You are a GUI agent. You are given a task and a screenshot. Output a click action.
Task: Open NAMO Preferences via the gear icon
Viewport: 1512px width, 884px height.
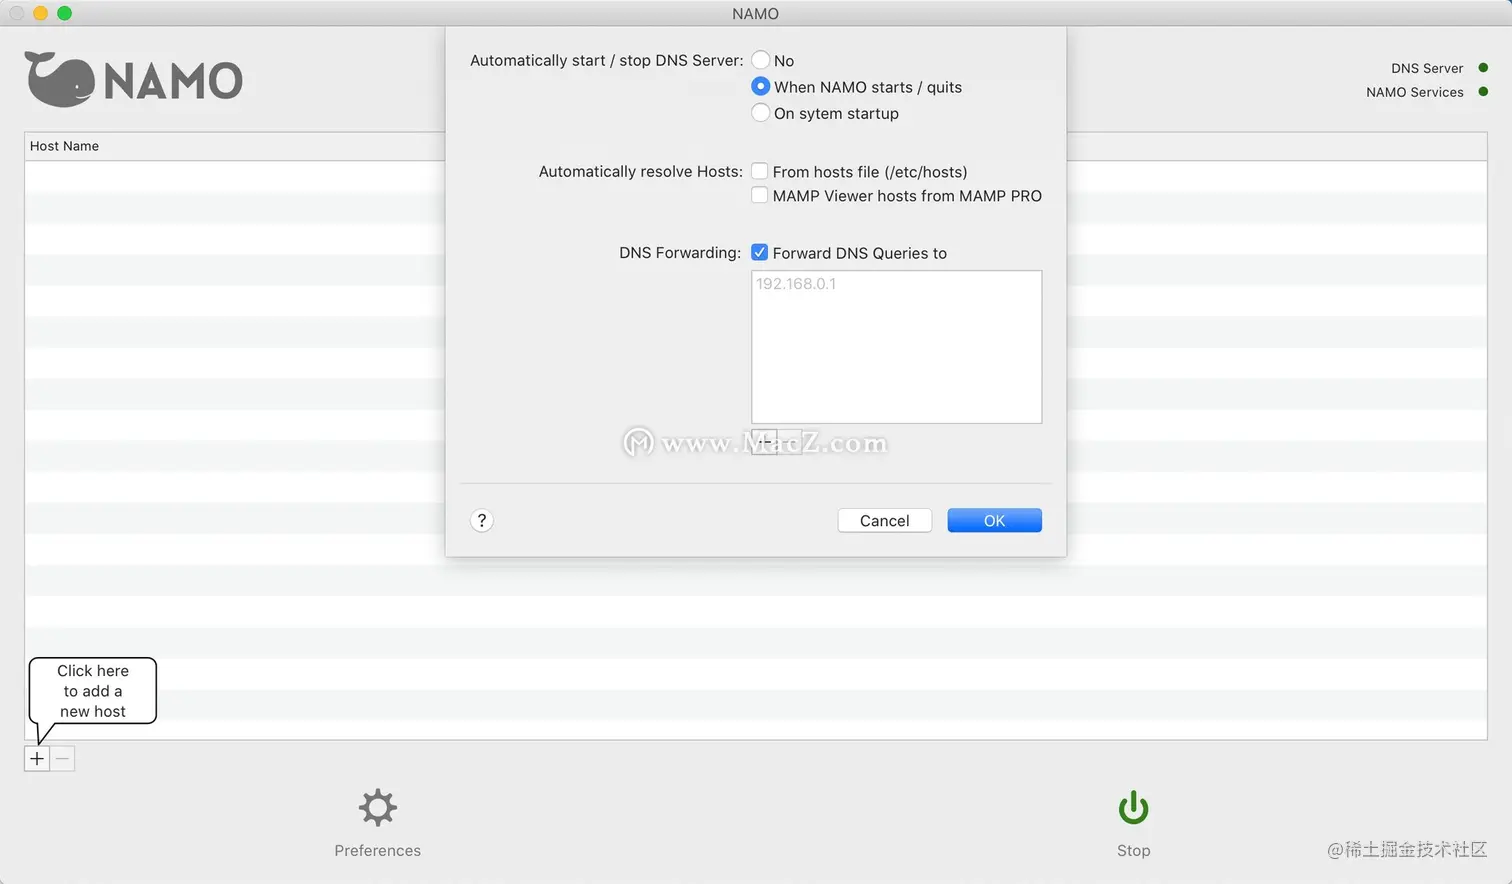pyautogui.click(x=378, y=808)
